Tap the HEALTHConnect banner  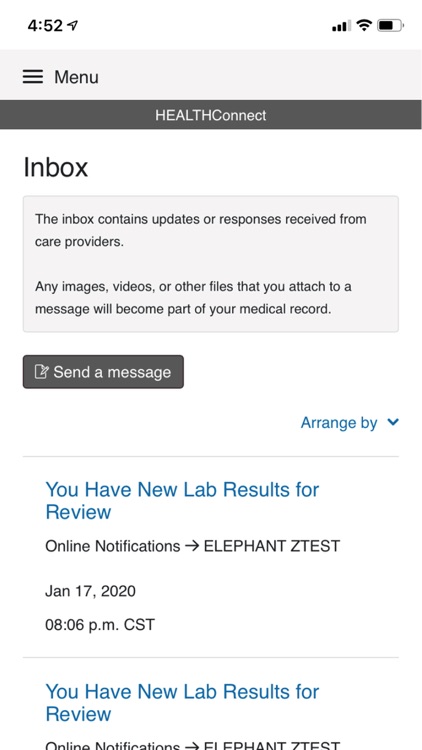(211, 115)
